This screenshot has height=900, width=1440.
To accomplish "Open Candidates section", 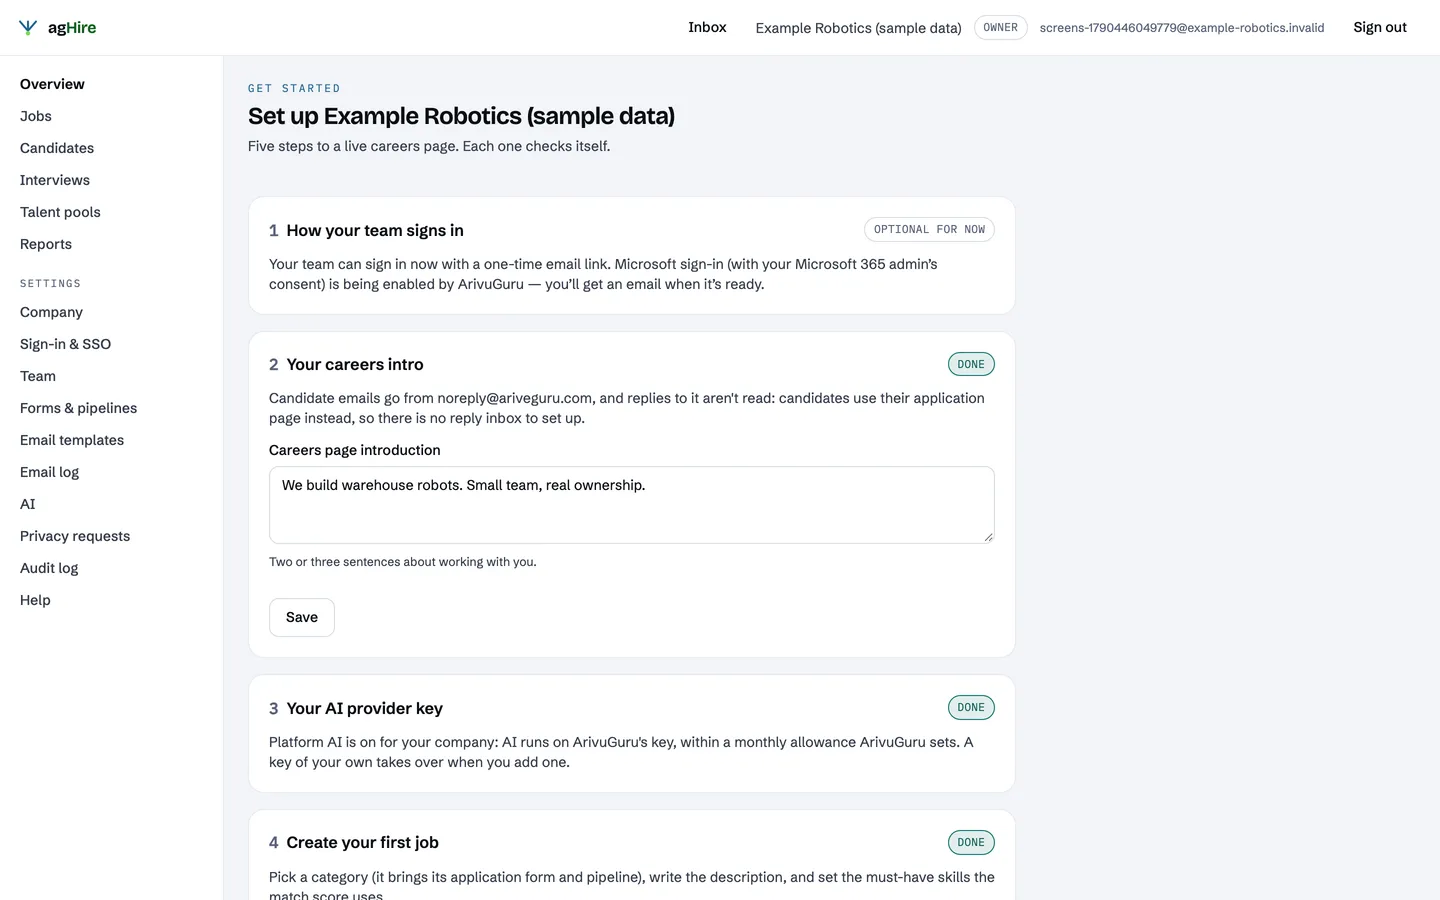I will (x=57, y=148).
